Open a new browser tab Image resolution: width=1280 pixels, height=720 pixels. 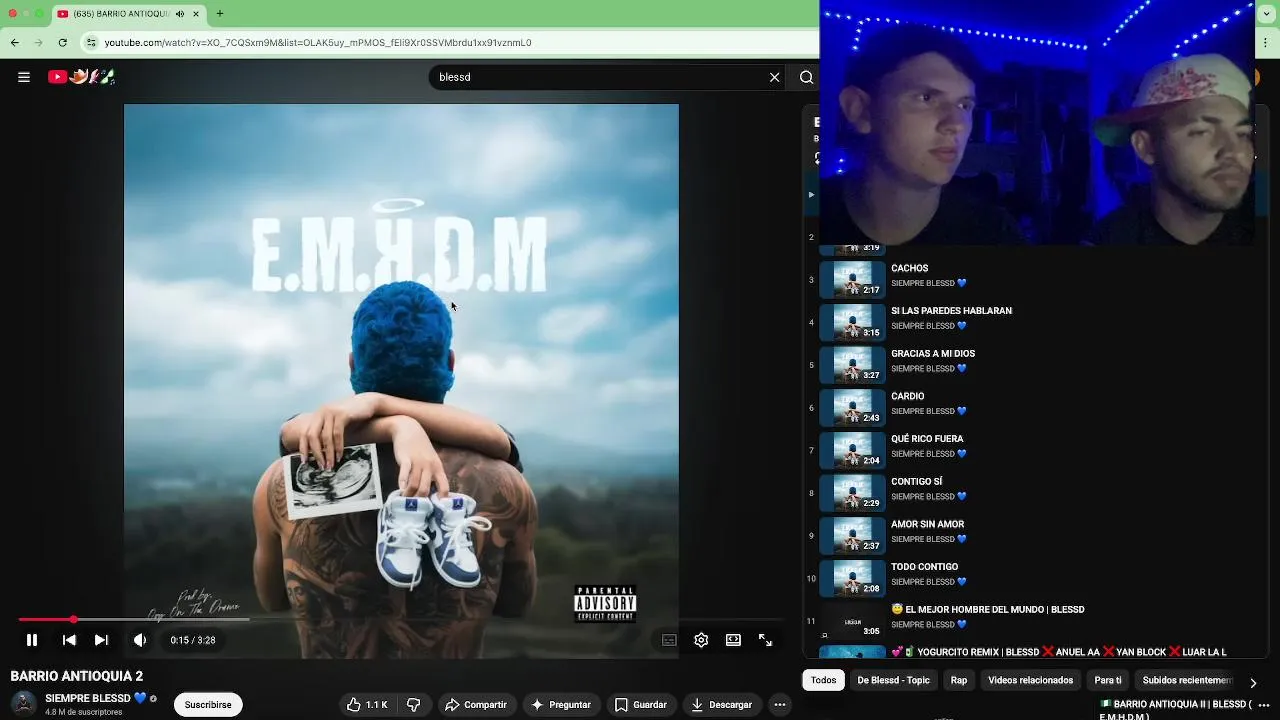[219, 14]
